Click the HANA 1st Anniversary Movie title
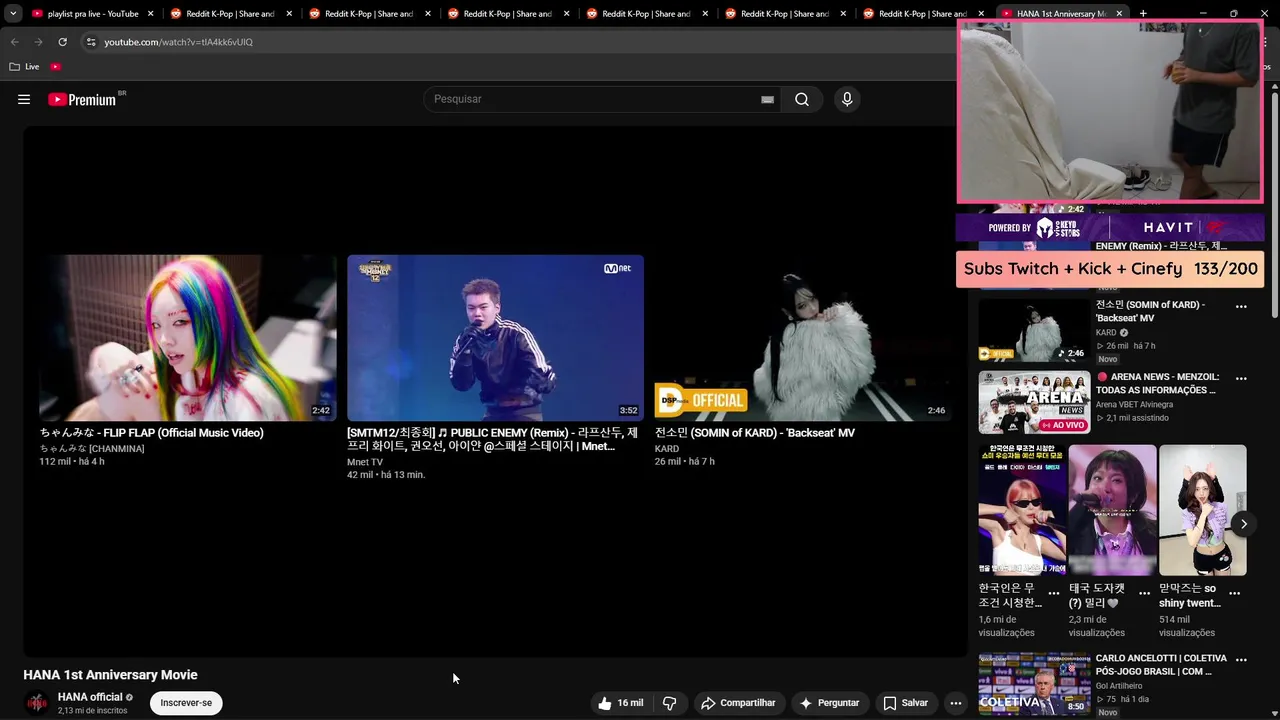Viewport: 1280px width, 720px height. (x=111, y=675)
